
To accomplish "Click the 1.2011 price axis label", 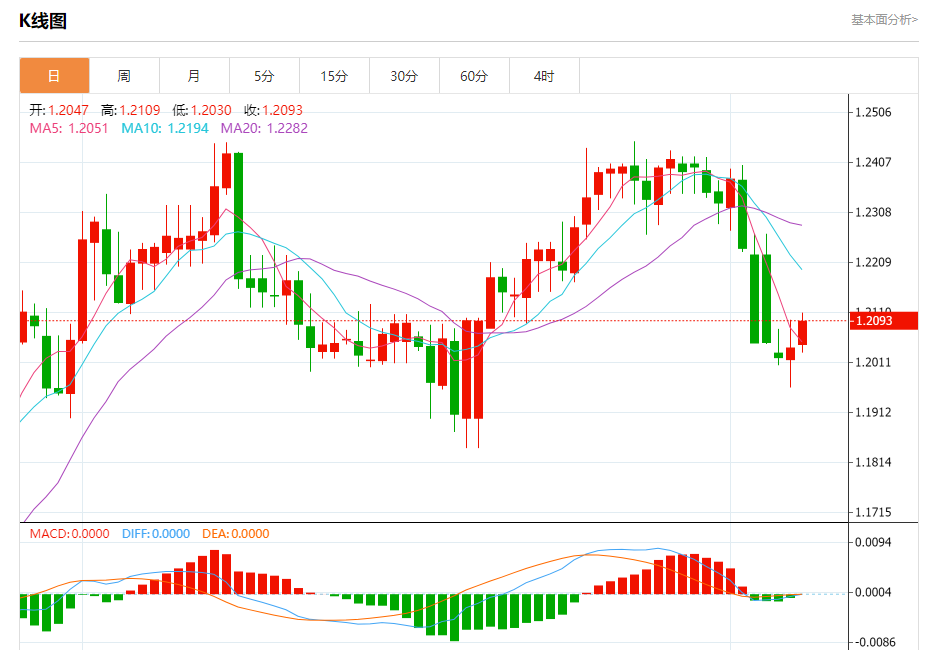I will tap(873, 362).
